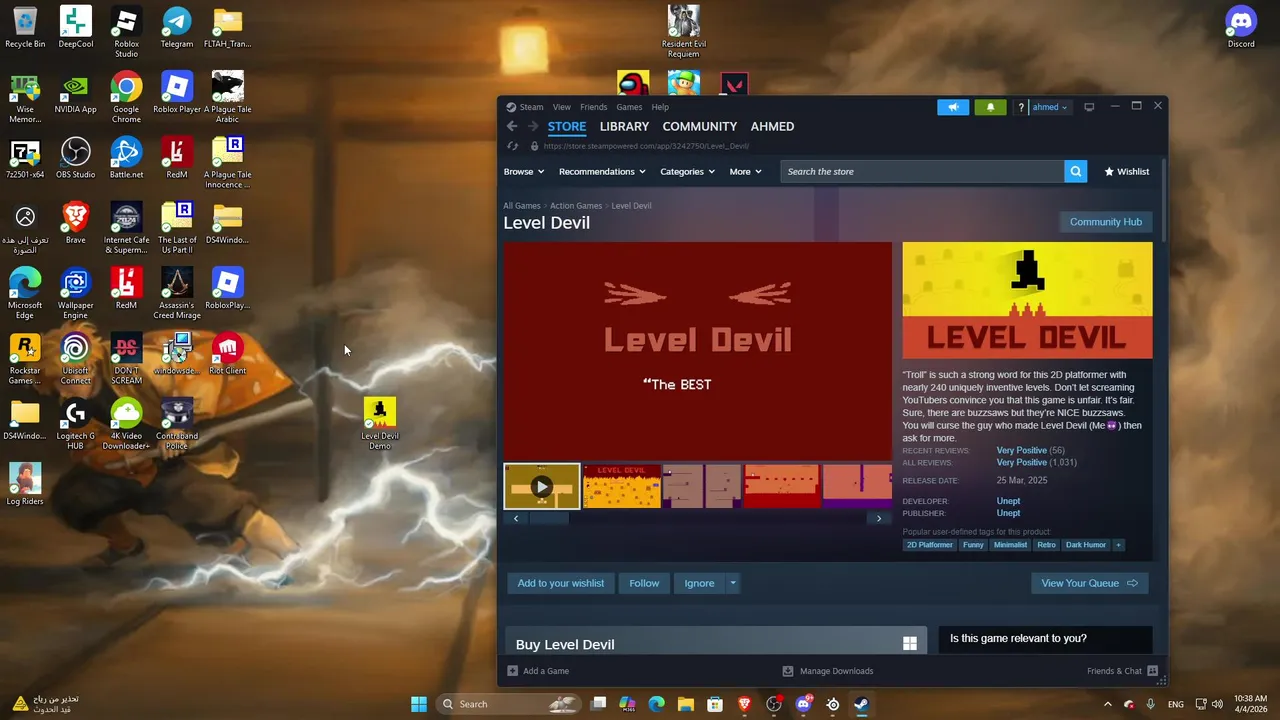Open Steam announcements megaphone button
Image resolution: width=1280 pixels, height=720 pixels.
(953, 107)
